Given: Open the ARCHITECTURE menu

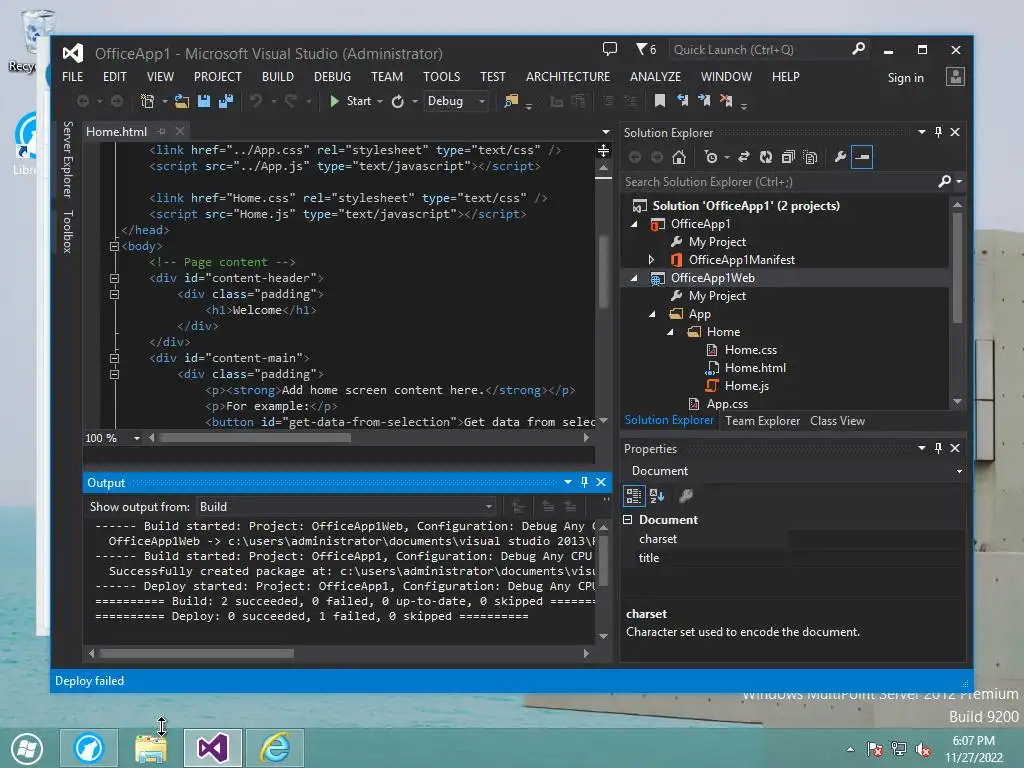Looking at the screenshot, I should 568,76.
